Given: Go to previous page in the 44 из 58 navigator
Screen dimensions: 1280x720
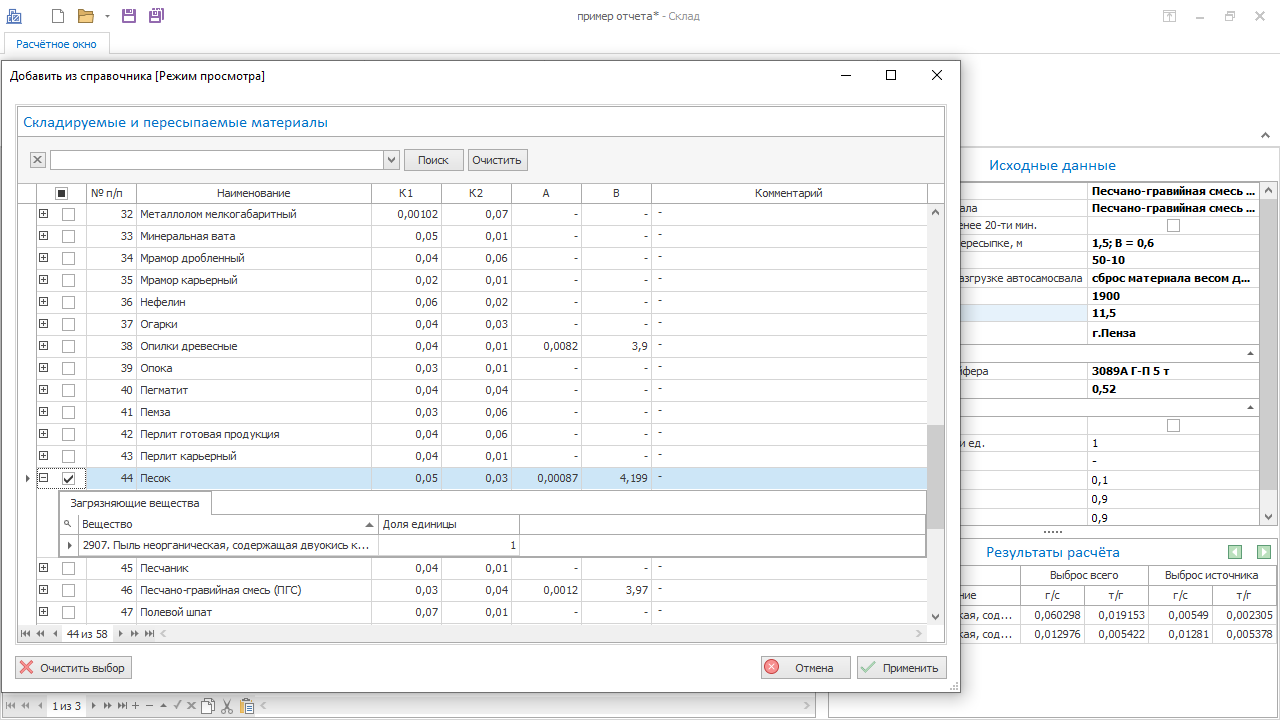Looking at the screenshot, I should click(x=41, y=634).
